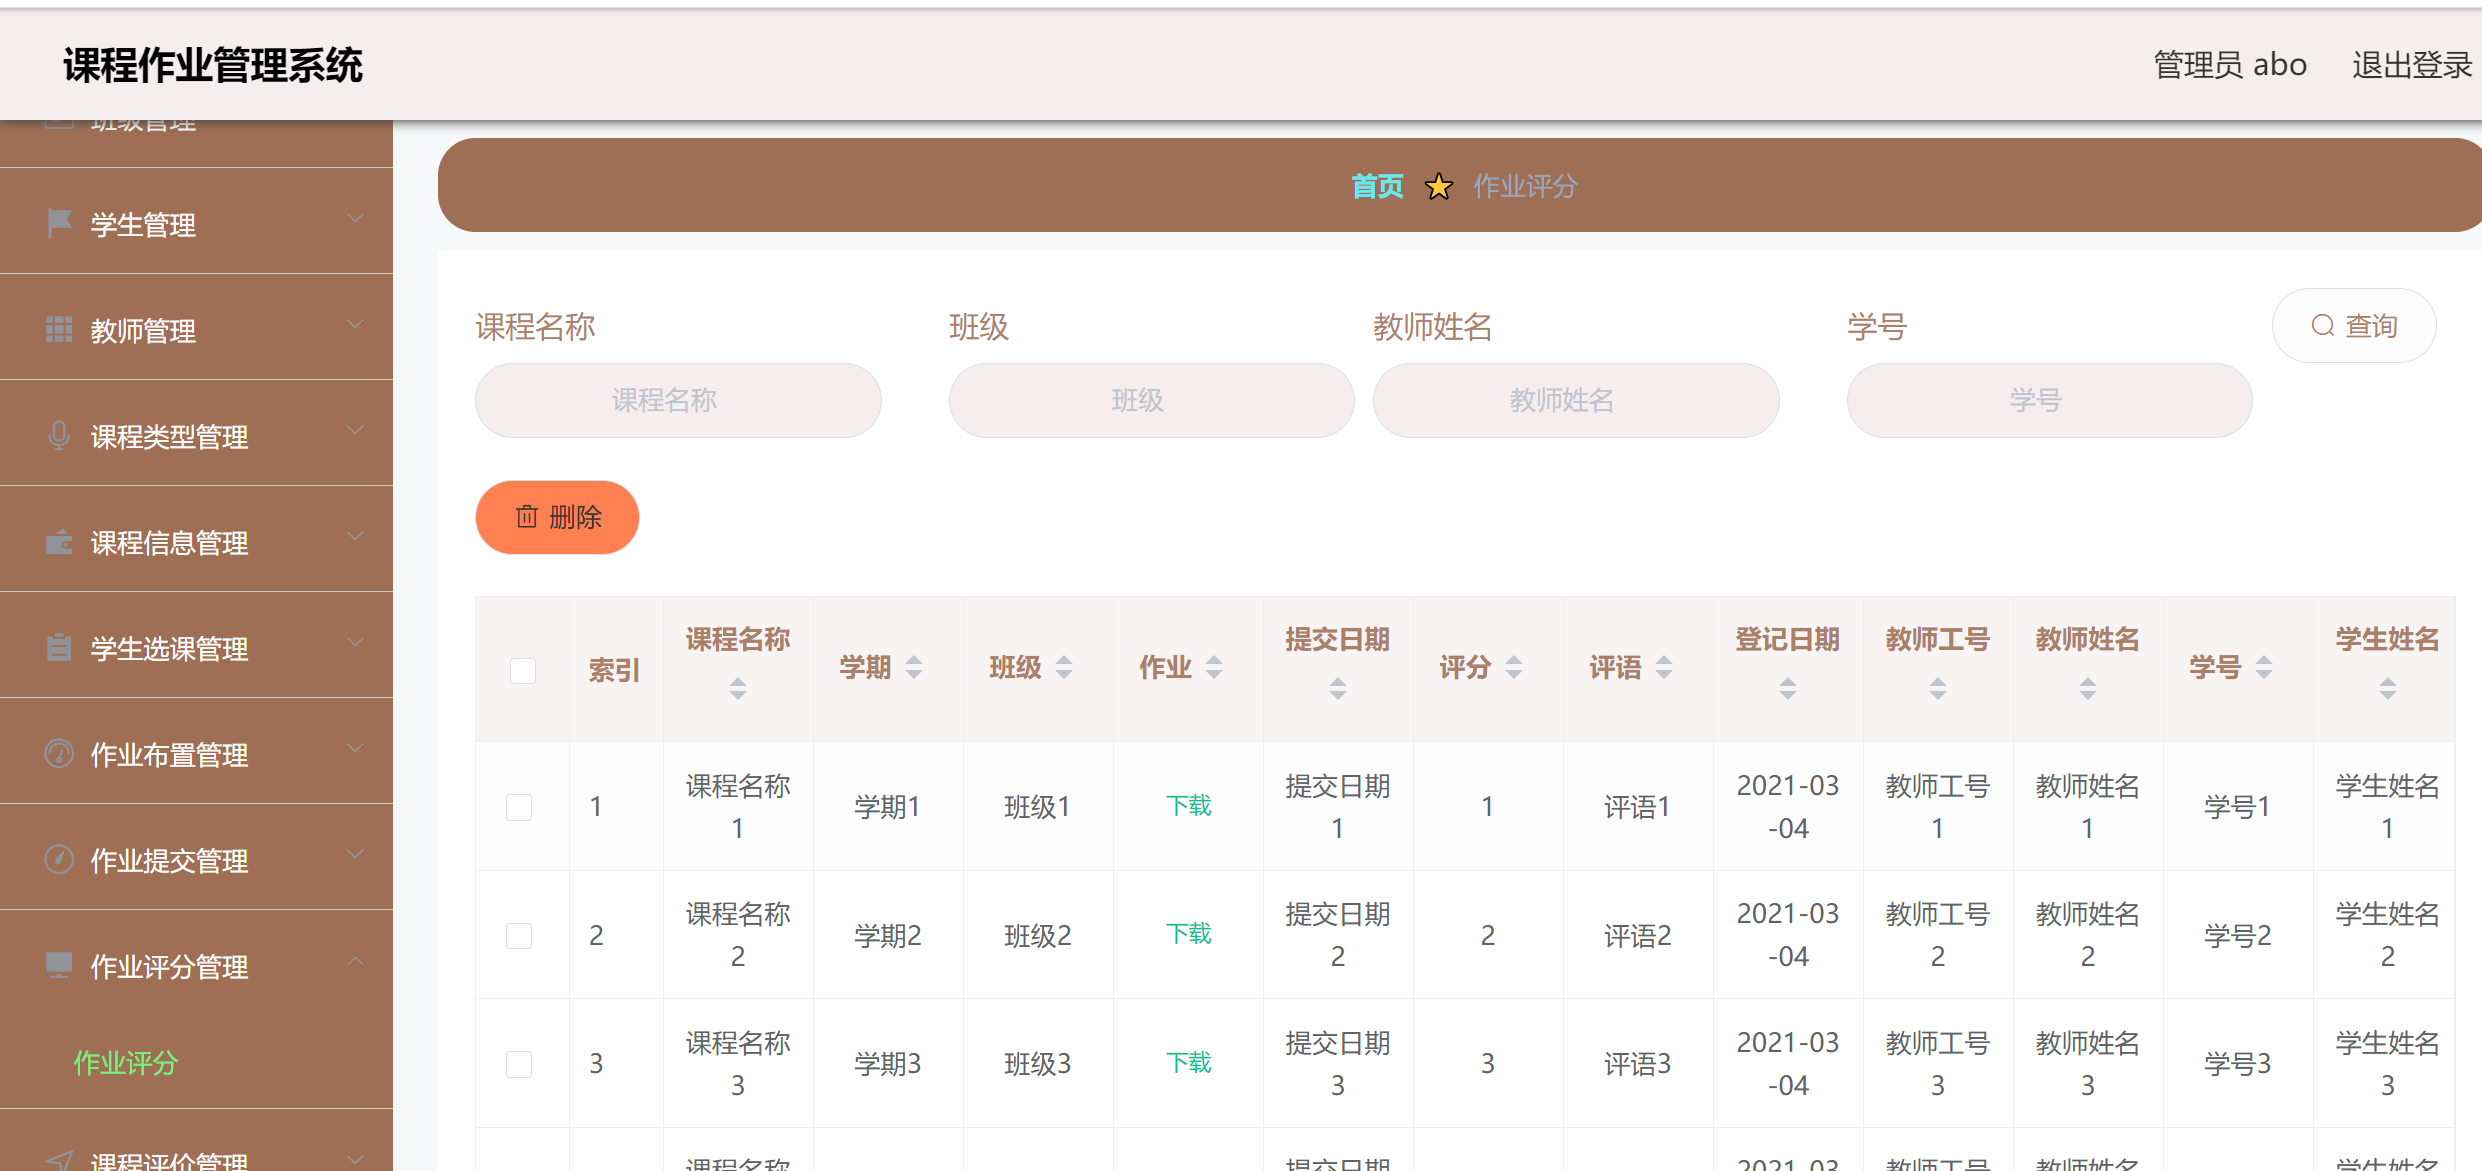Viewport: 2482px width, 1171px height.
Task: Click the 查询 search button
Action: coord(2355,324)
